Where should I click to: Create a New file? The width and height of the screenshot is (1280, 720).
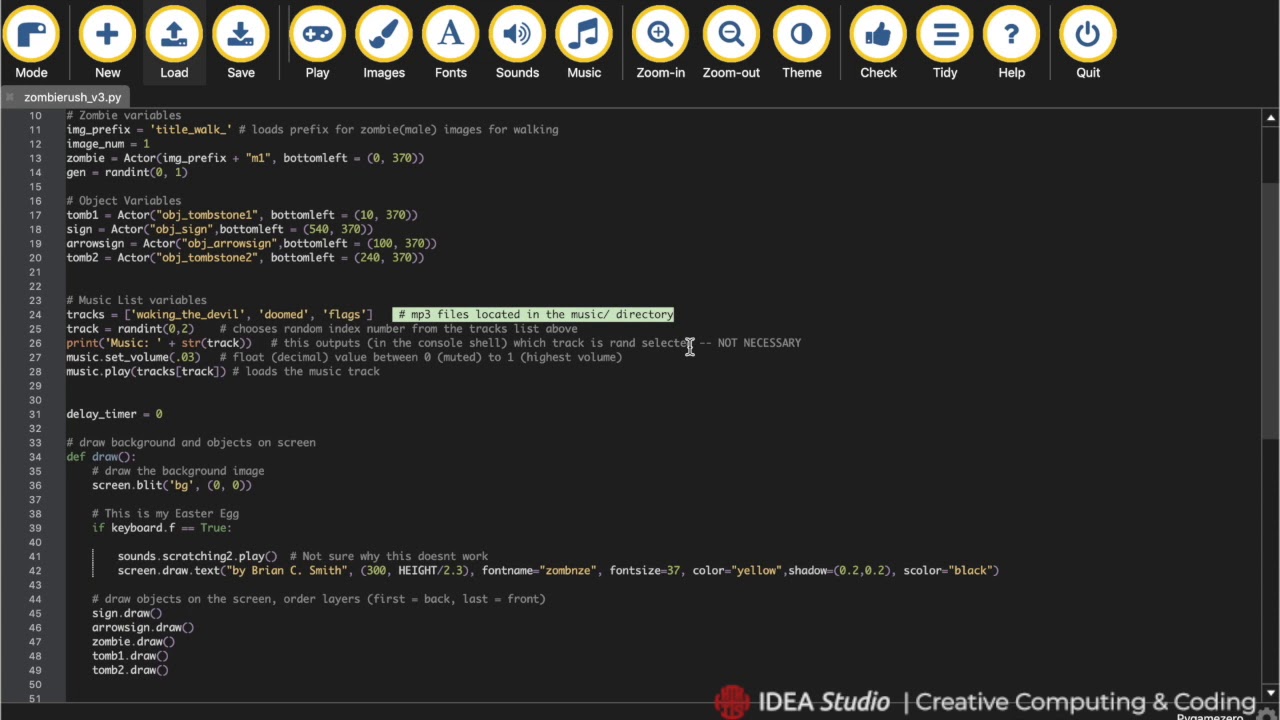click(107, 44)
